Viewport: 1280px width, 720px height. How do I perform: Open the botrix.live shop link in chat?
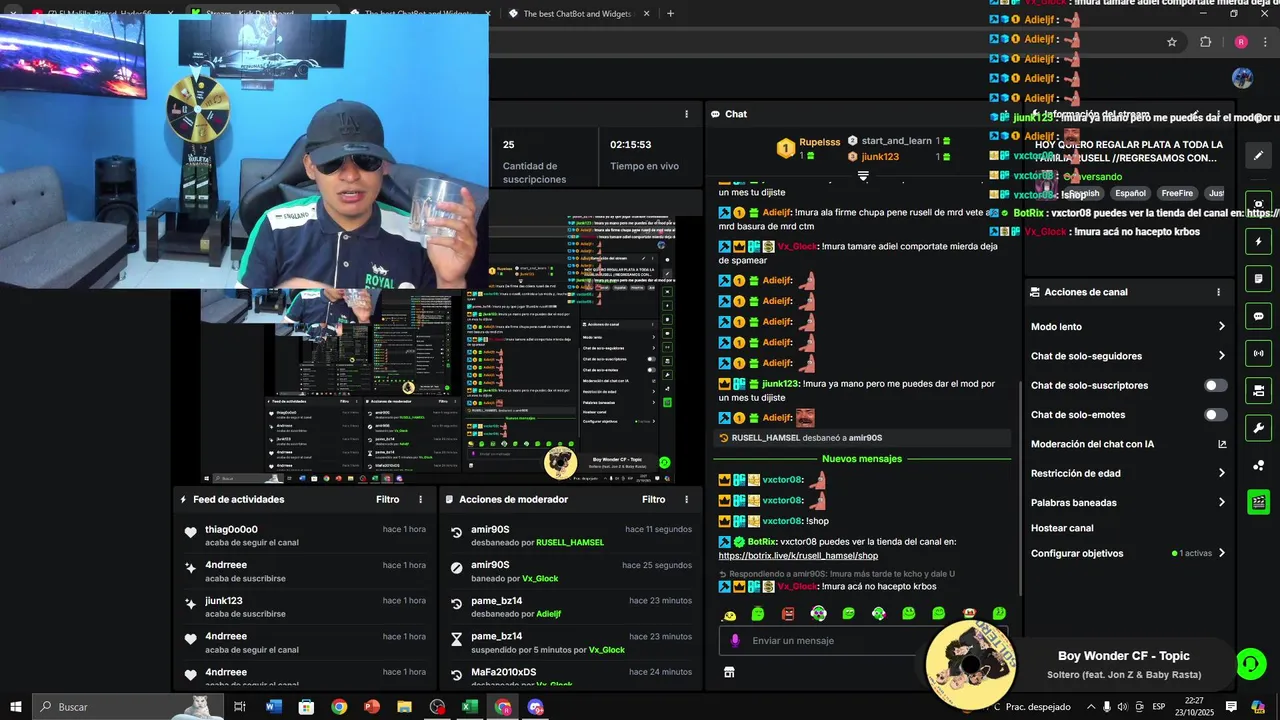pos(798,556)
